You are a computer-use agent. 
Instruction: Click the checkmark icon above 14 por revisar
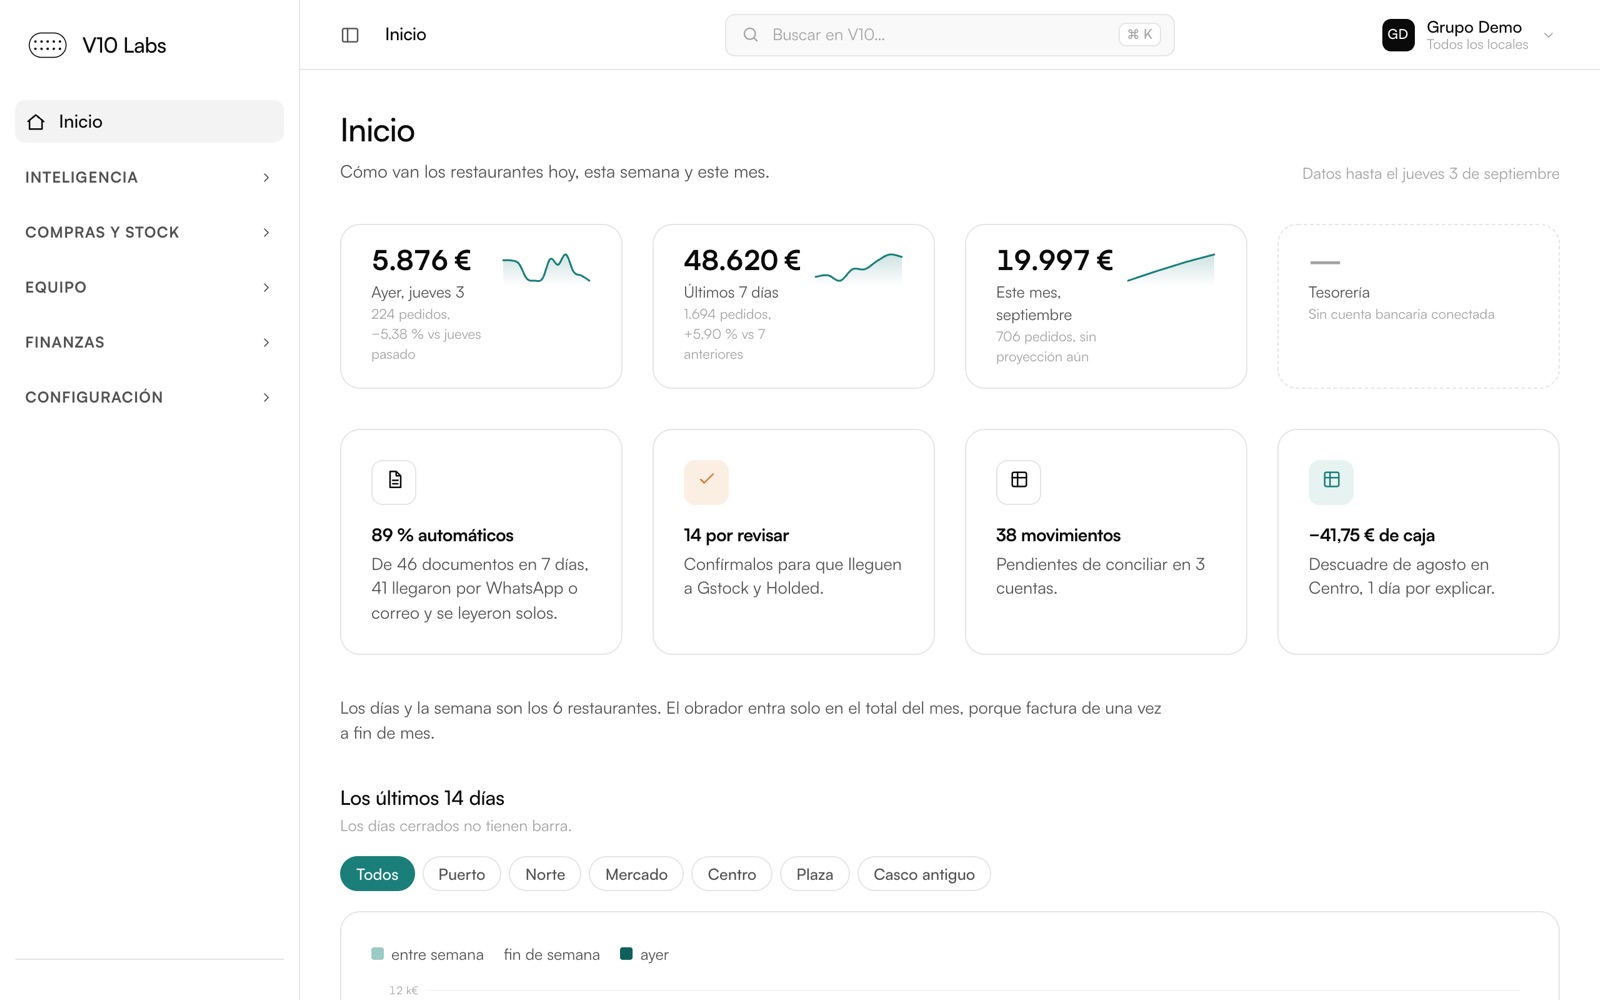(x=706, y=481)
